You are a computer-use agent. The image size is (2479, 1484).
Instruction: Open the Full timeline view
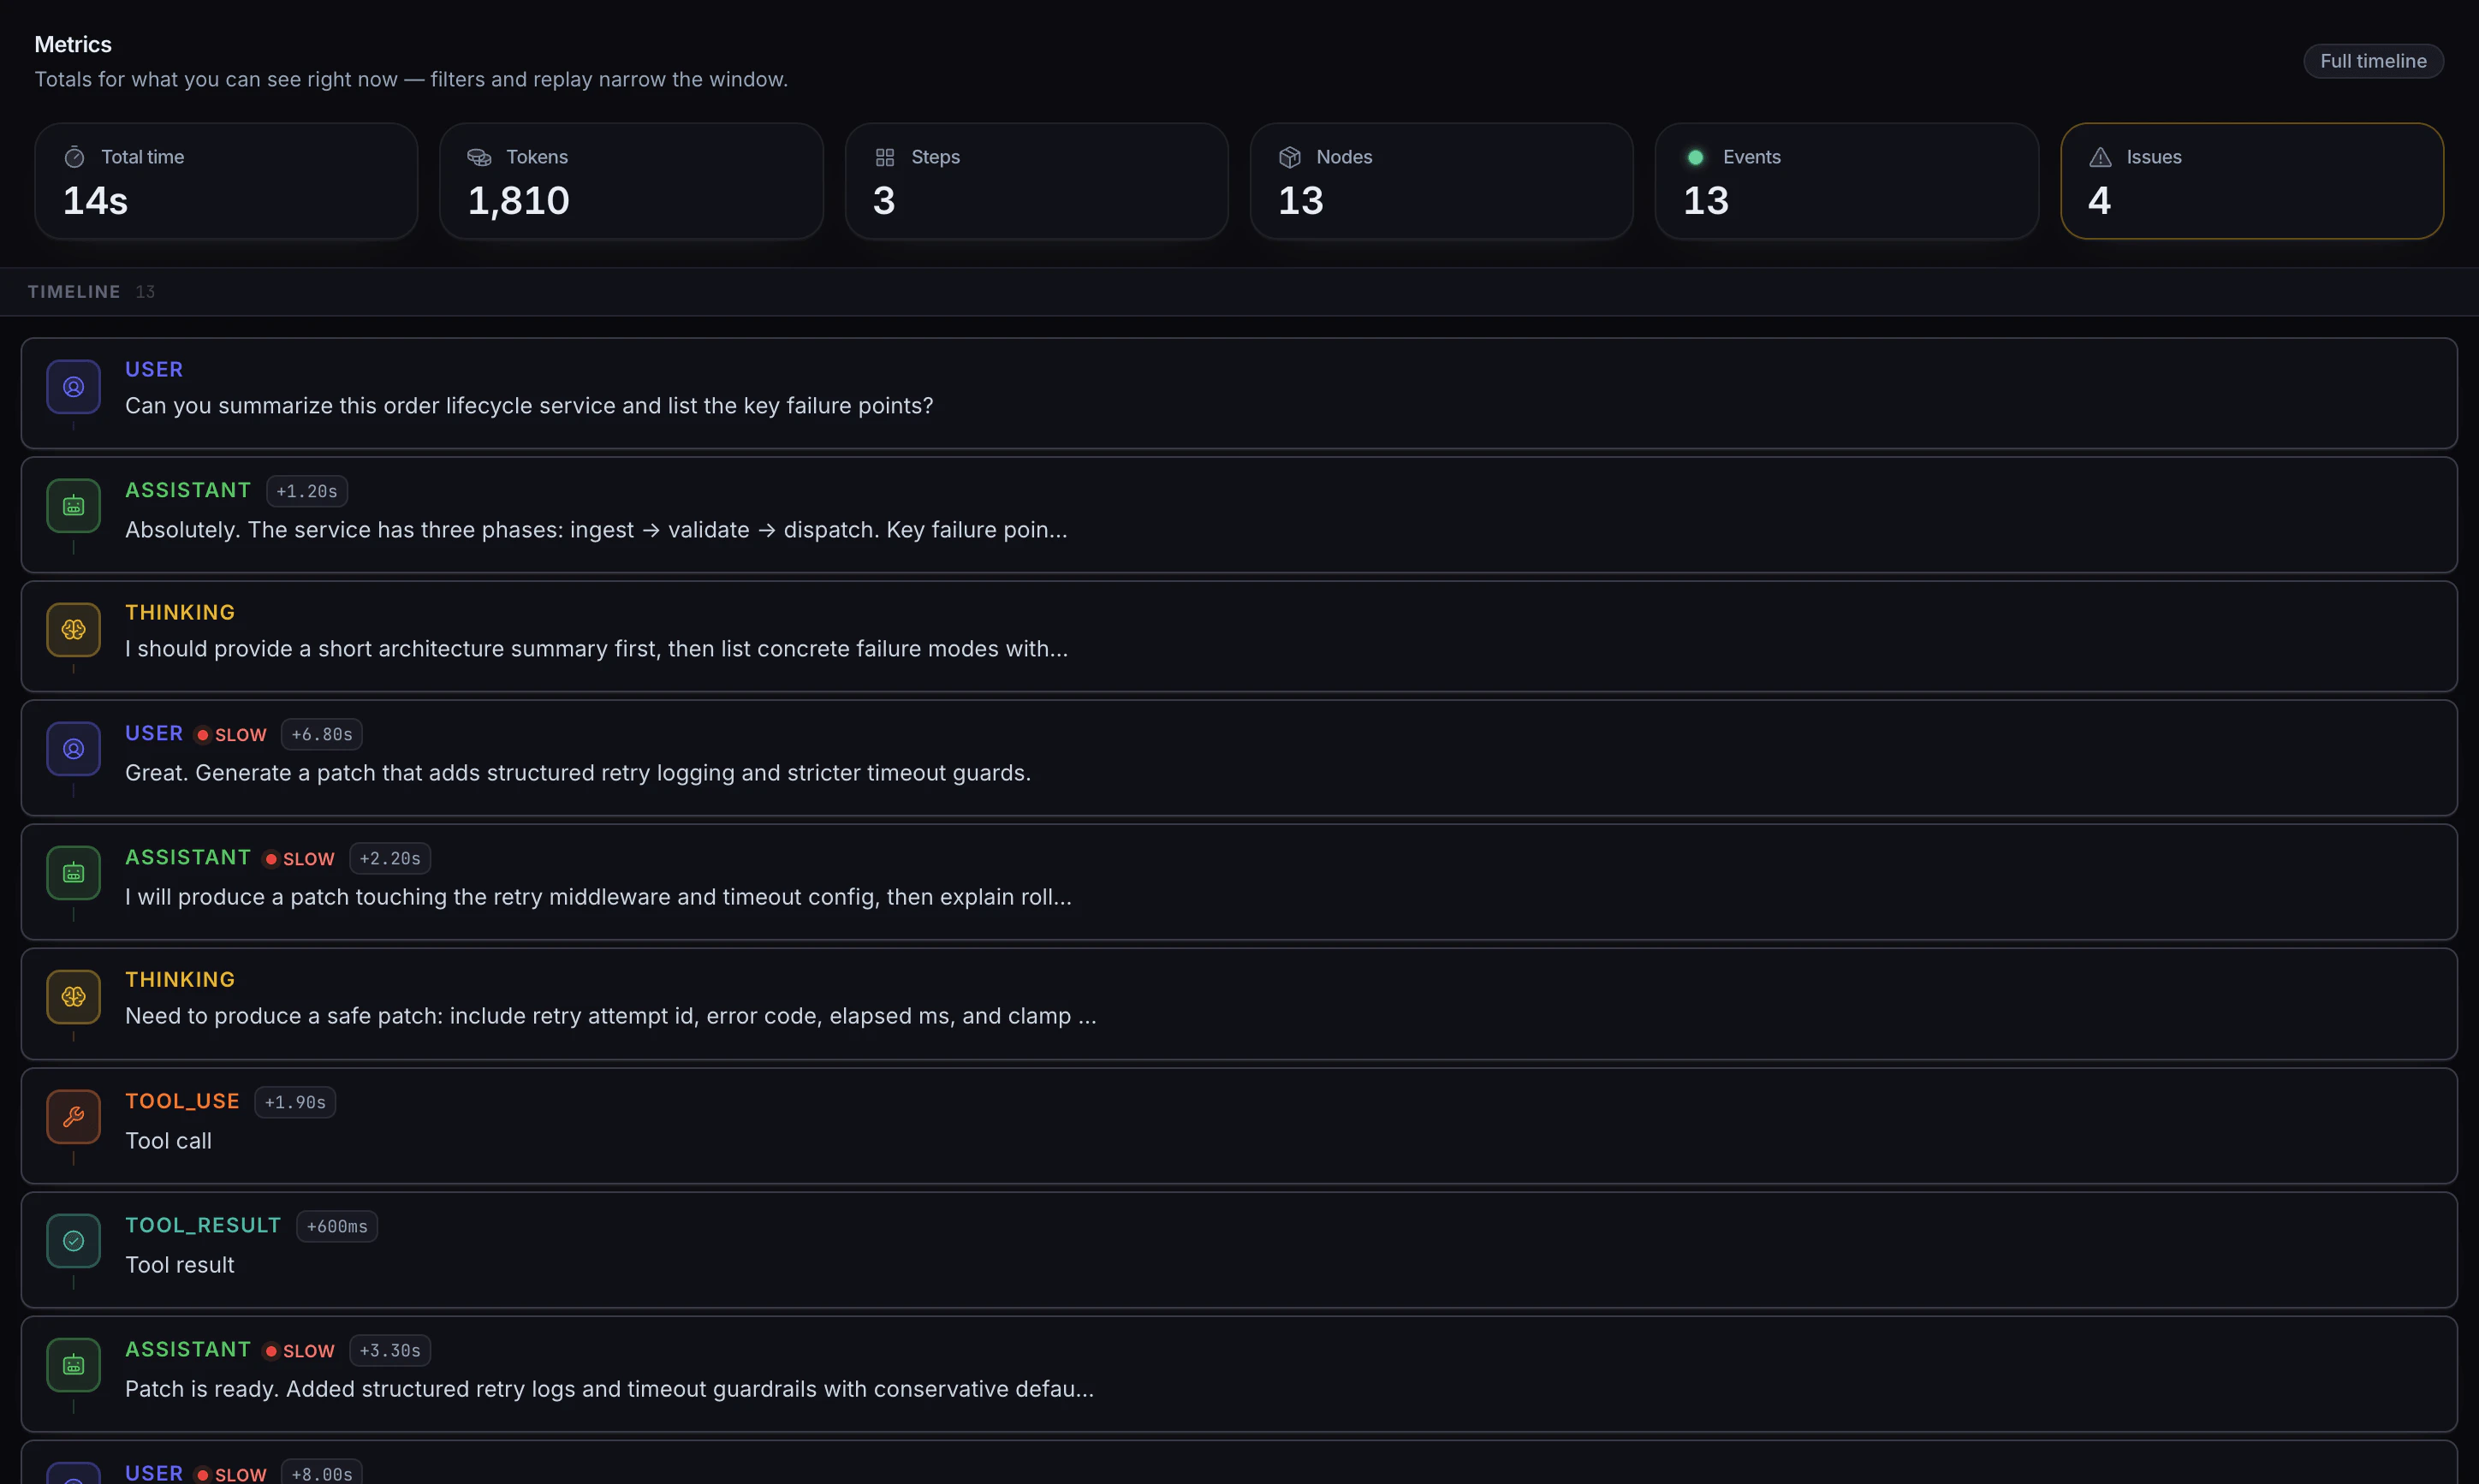coord(2373,60)
